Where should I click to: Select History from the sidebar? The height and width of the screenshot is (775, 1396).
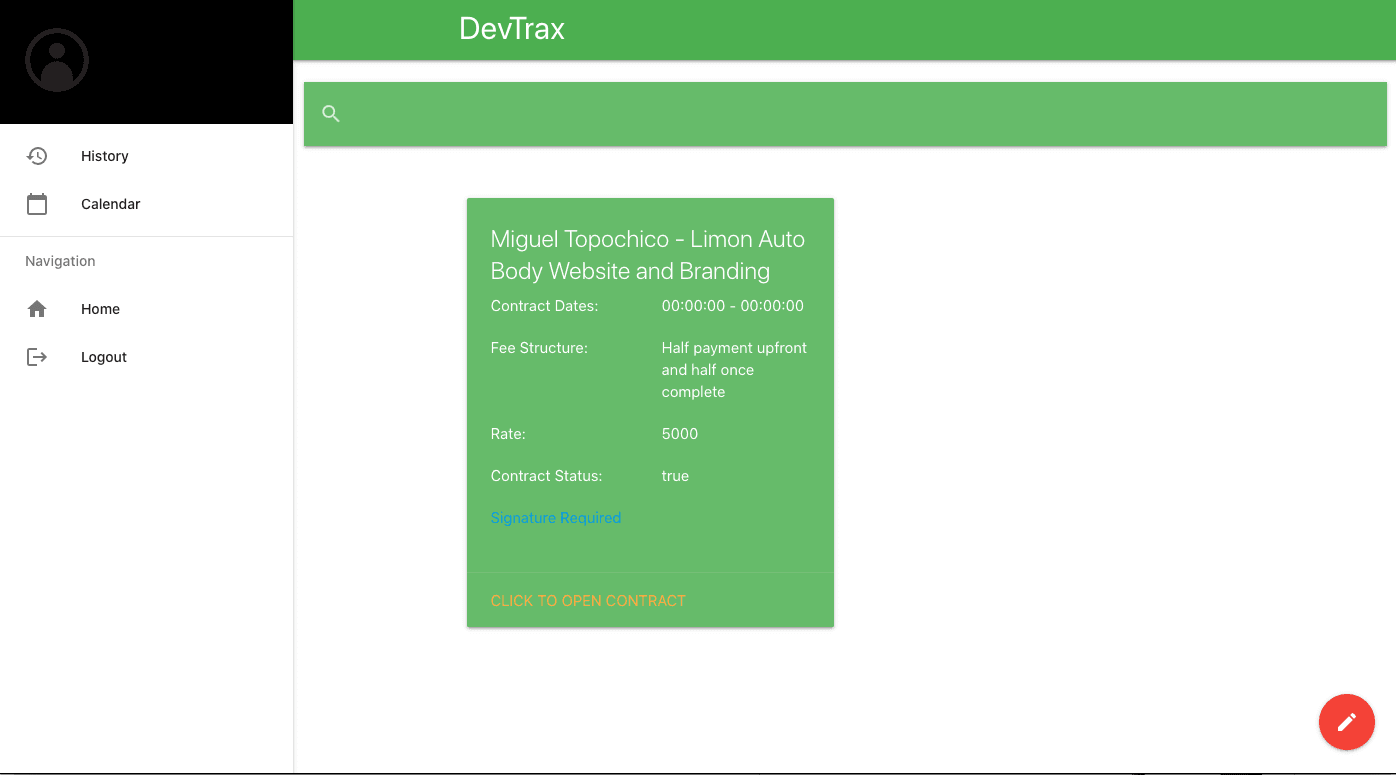pyautogui.click(x=104, y=155)
